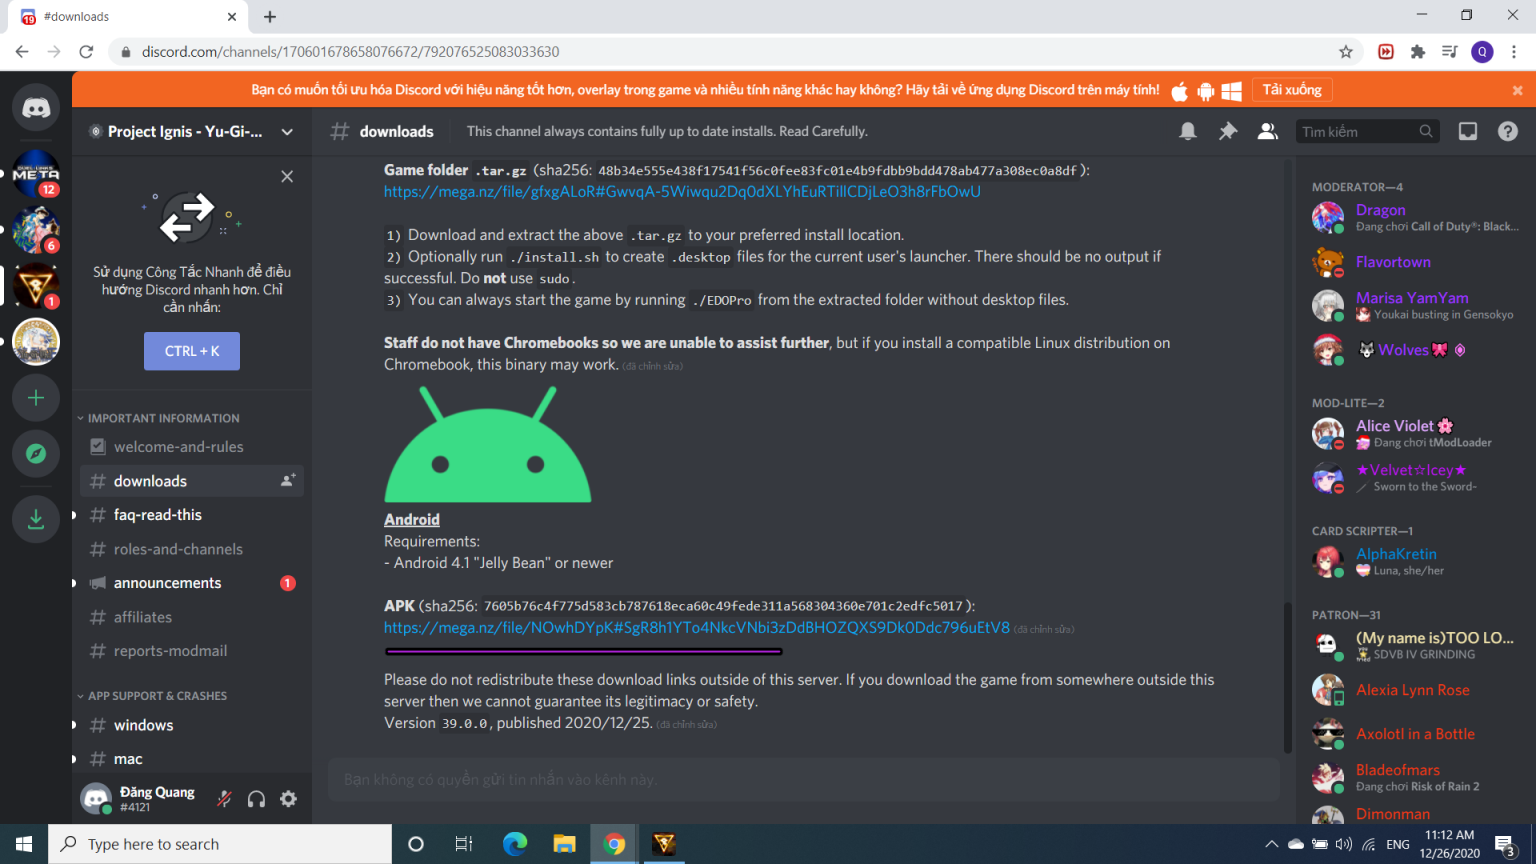
Task: Click Add a Server plus icon
Action: click(x=36, y=398)
